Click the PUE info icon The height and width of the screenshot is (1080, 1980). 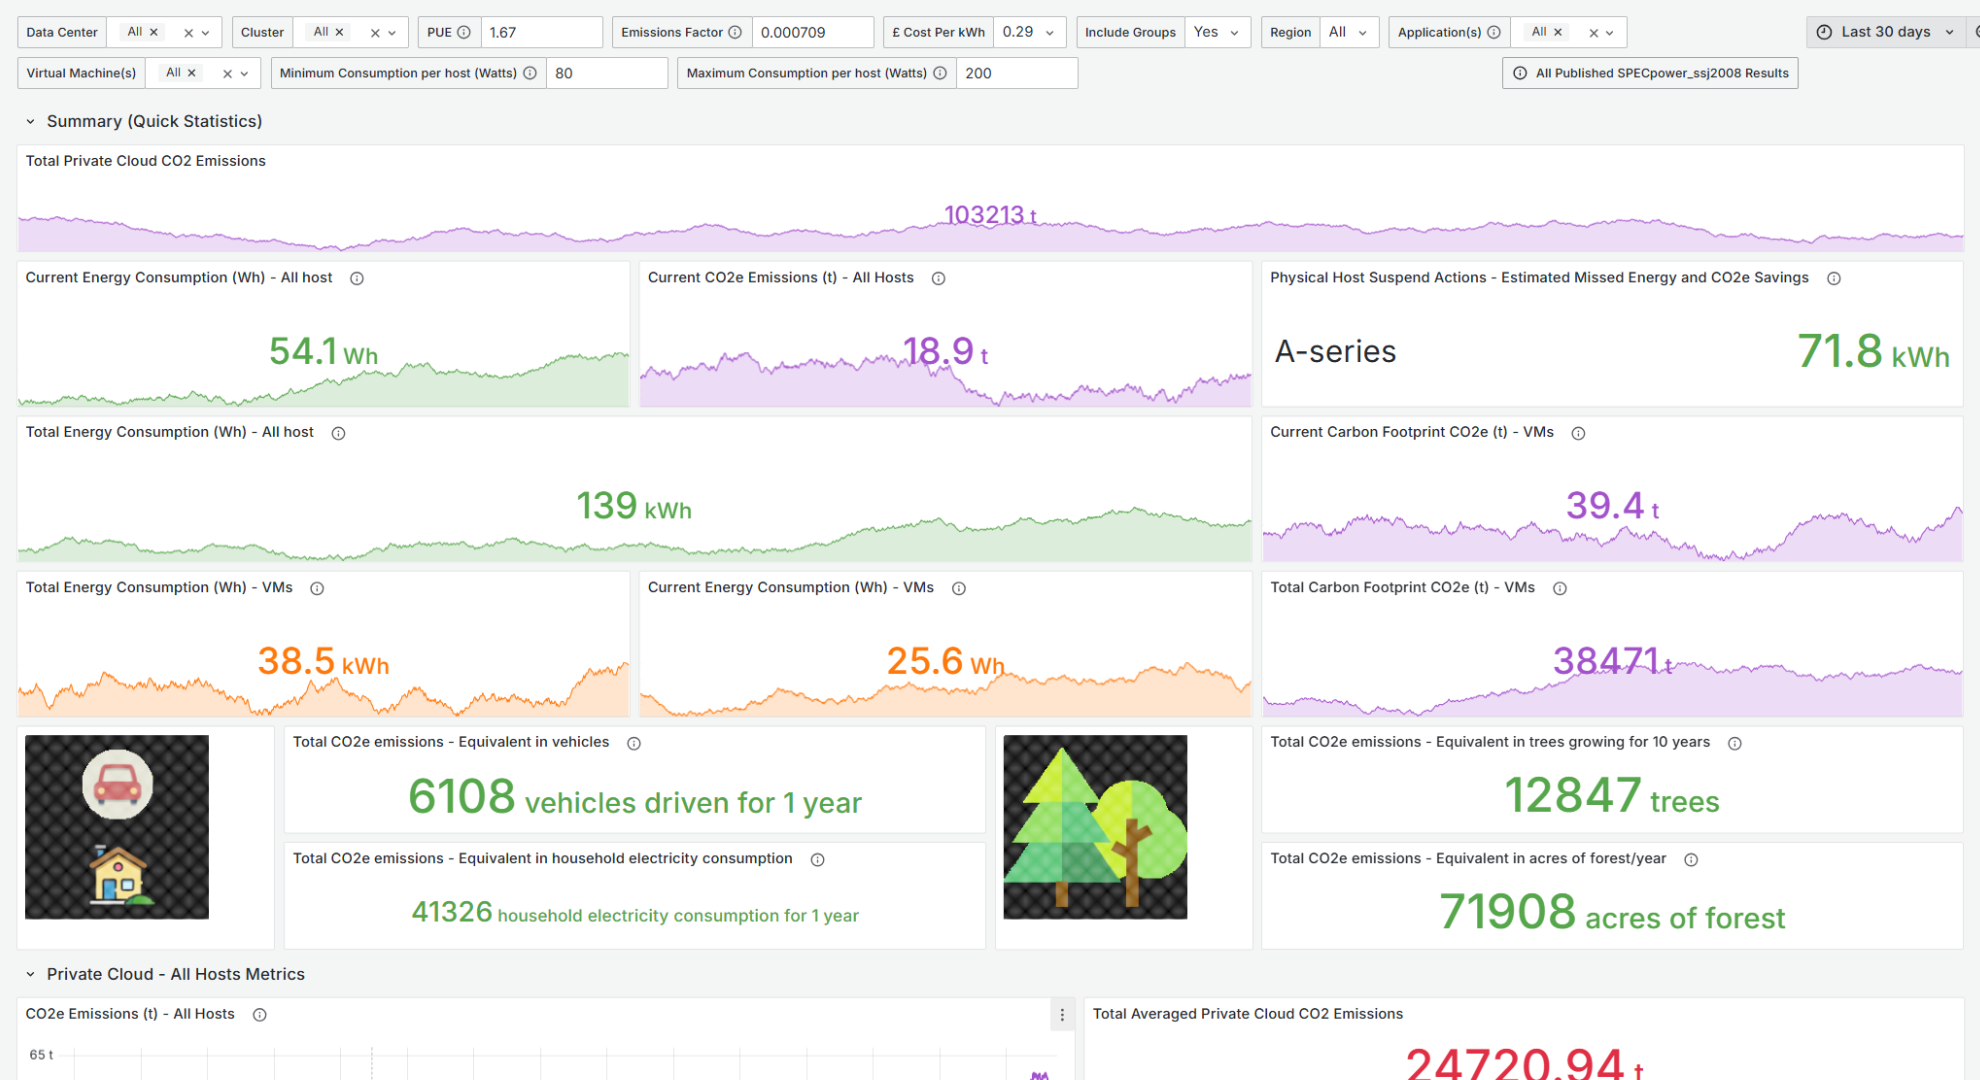pyautogui.click(x=464, y=32)
